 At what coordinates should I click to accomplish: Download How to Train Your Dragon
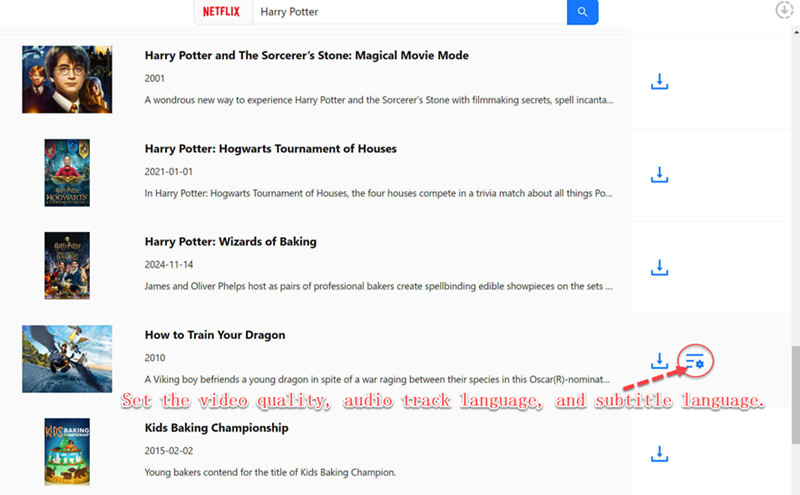659,360
